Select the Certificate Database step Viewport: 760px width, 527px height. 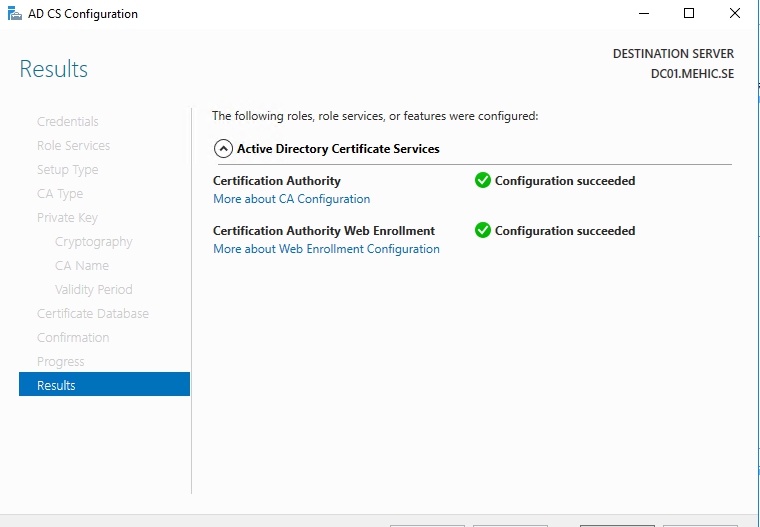tap(92, 314)
